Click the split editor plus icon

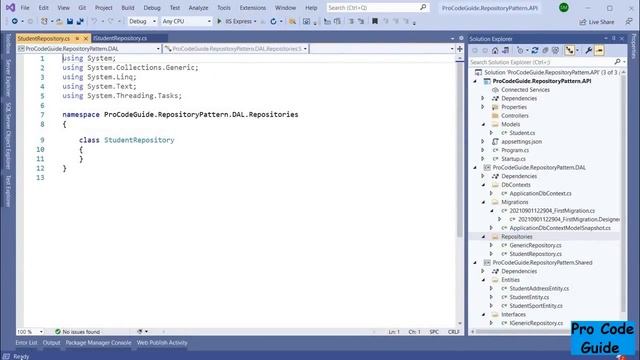pyautogui.click(x=460, y=49)
